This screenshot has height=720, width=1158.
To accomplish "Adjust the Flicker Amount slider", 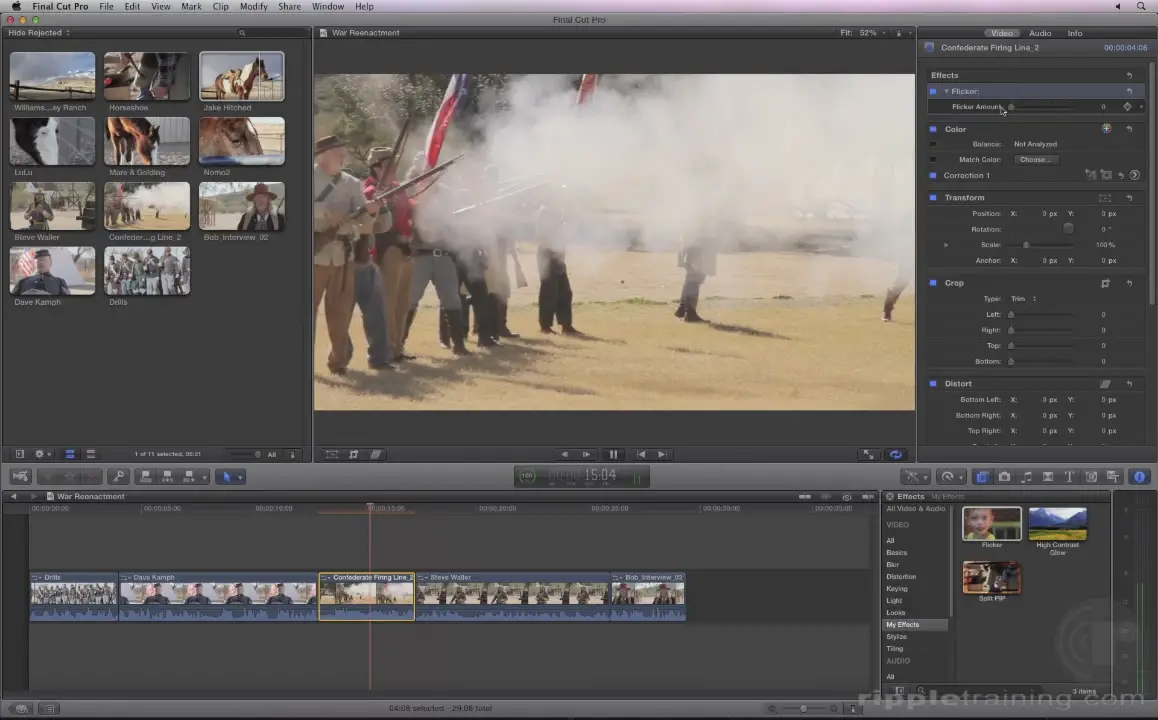I will 1041,107.
